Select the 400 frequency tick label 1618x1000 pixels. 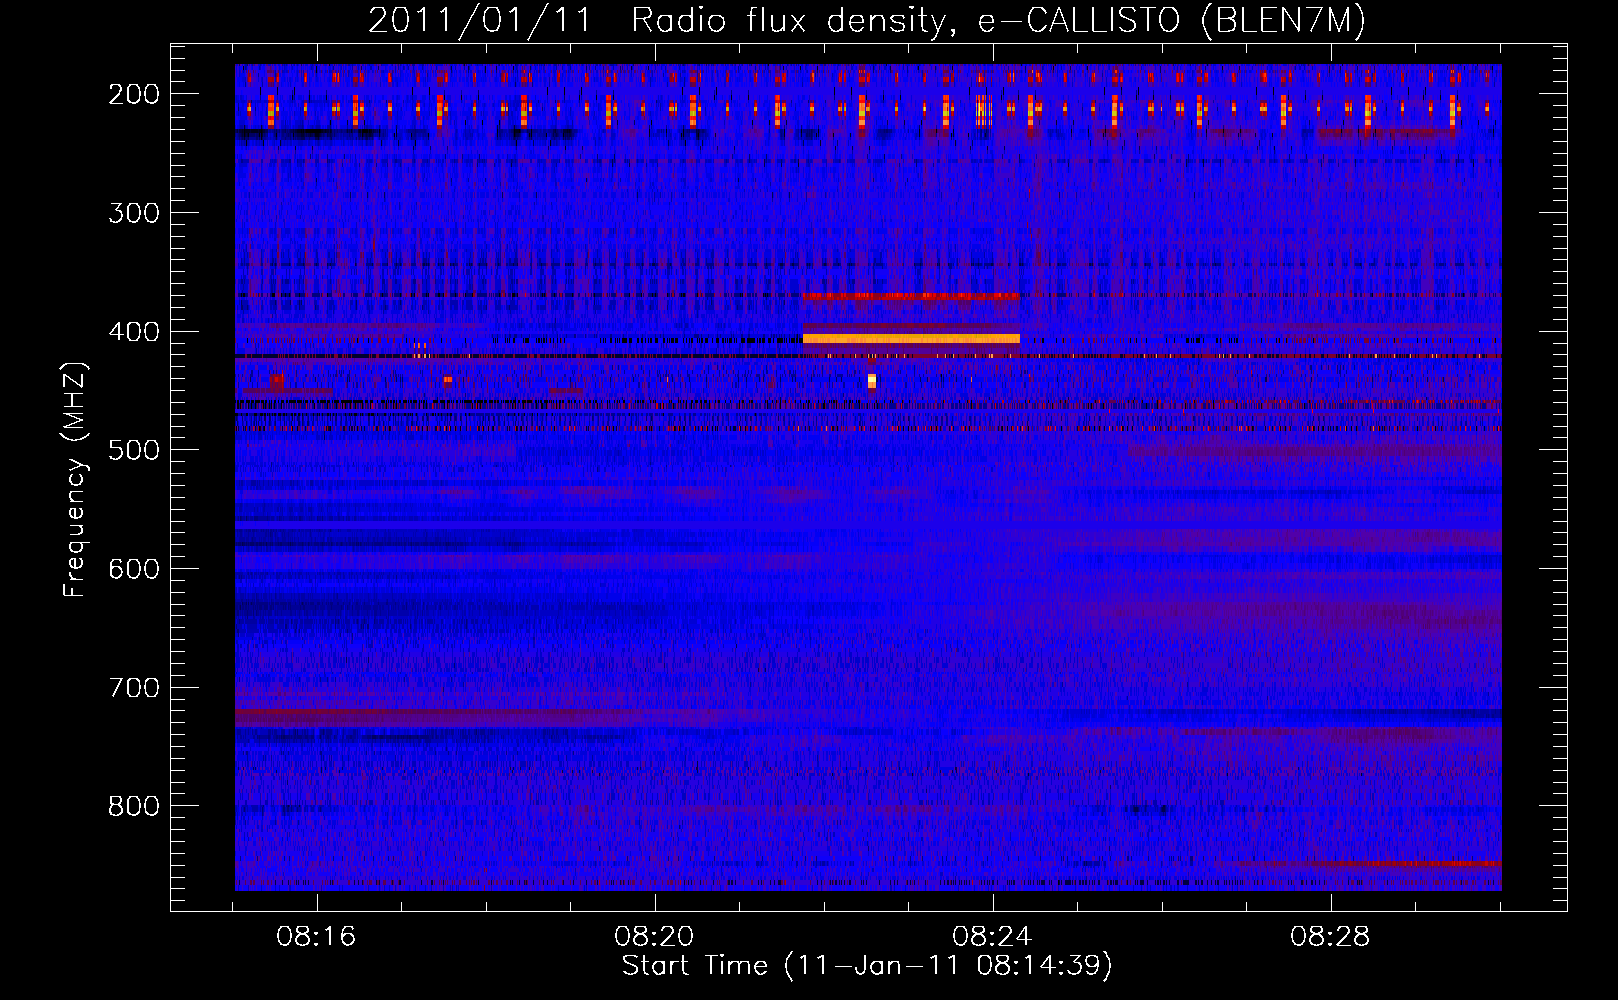tap(134, 332)
